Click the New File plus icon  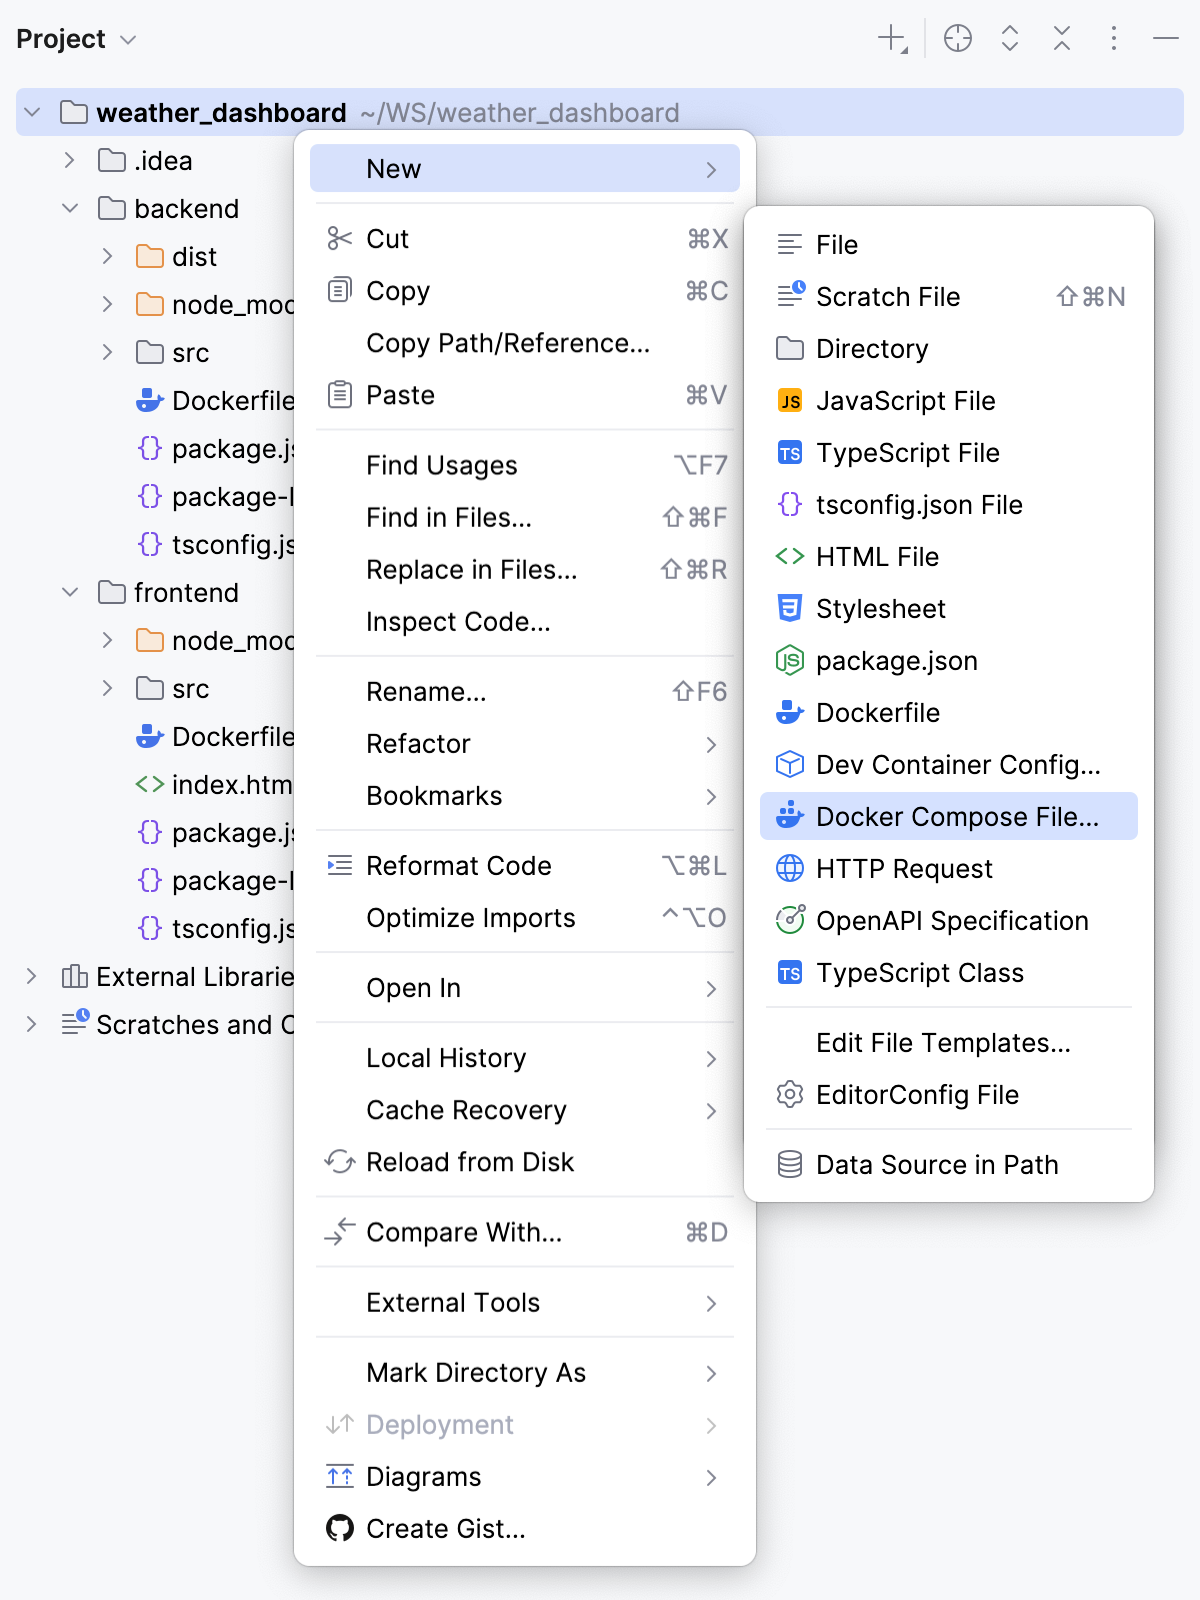(x=892, y=39)
